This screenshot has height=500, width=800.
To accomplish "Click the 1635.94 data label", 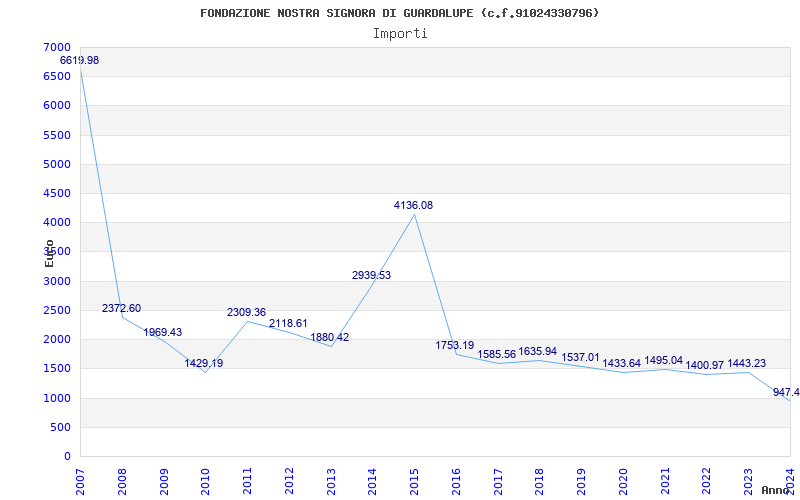I will 538,352.
